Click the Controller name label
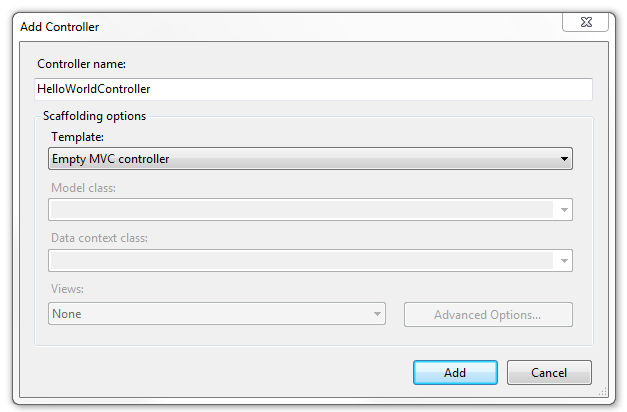Image resolution: width=627 pixels, height=412 pixels. tap(81, 65)
